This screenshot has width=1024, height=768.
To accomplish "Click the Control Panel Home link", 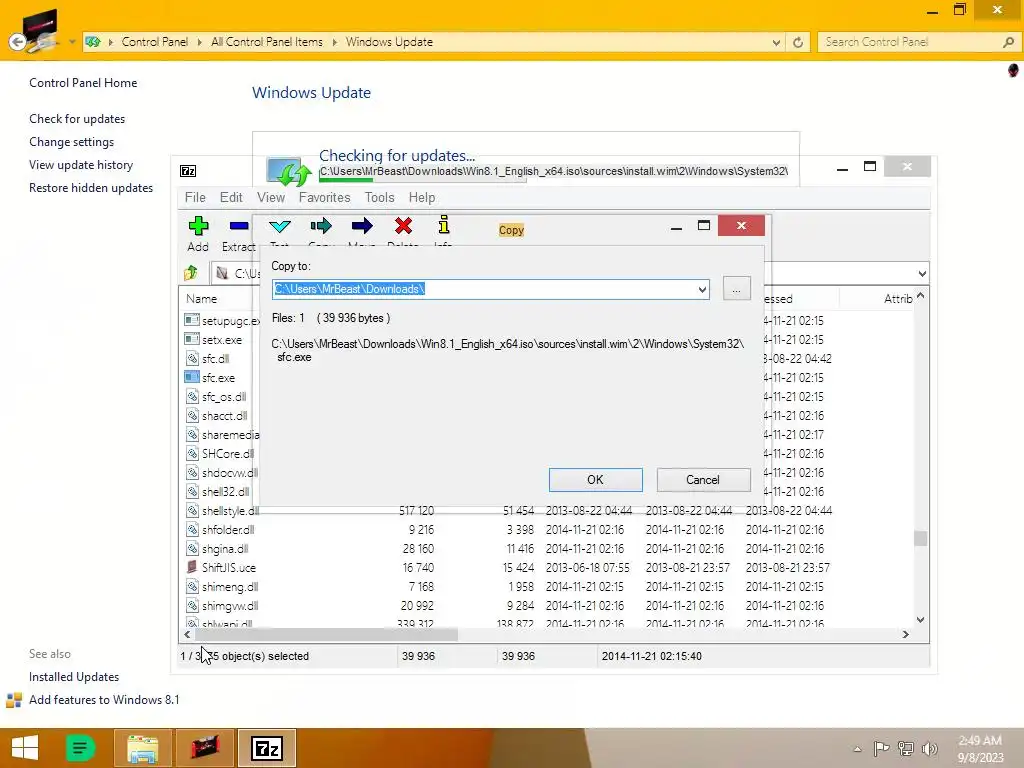I will point(83,83).
